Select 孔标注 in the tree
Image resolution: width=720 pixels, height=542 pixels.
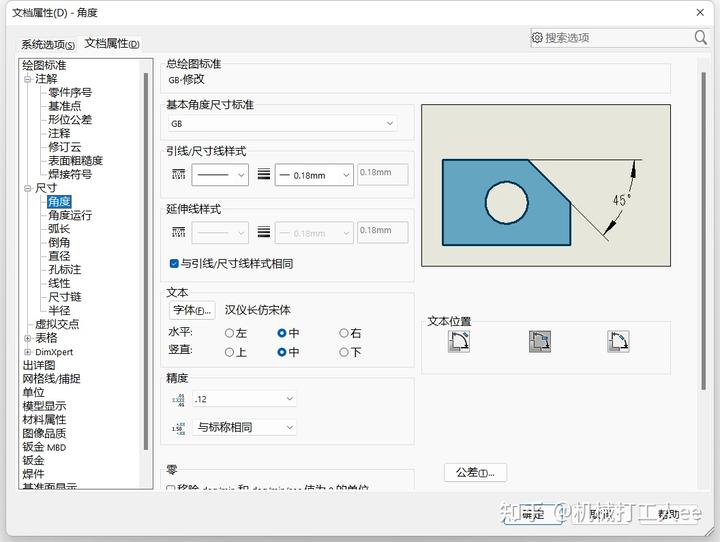click(65, 270)
